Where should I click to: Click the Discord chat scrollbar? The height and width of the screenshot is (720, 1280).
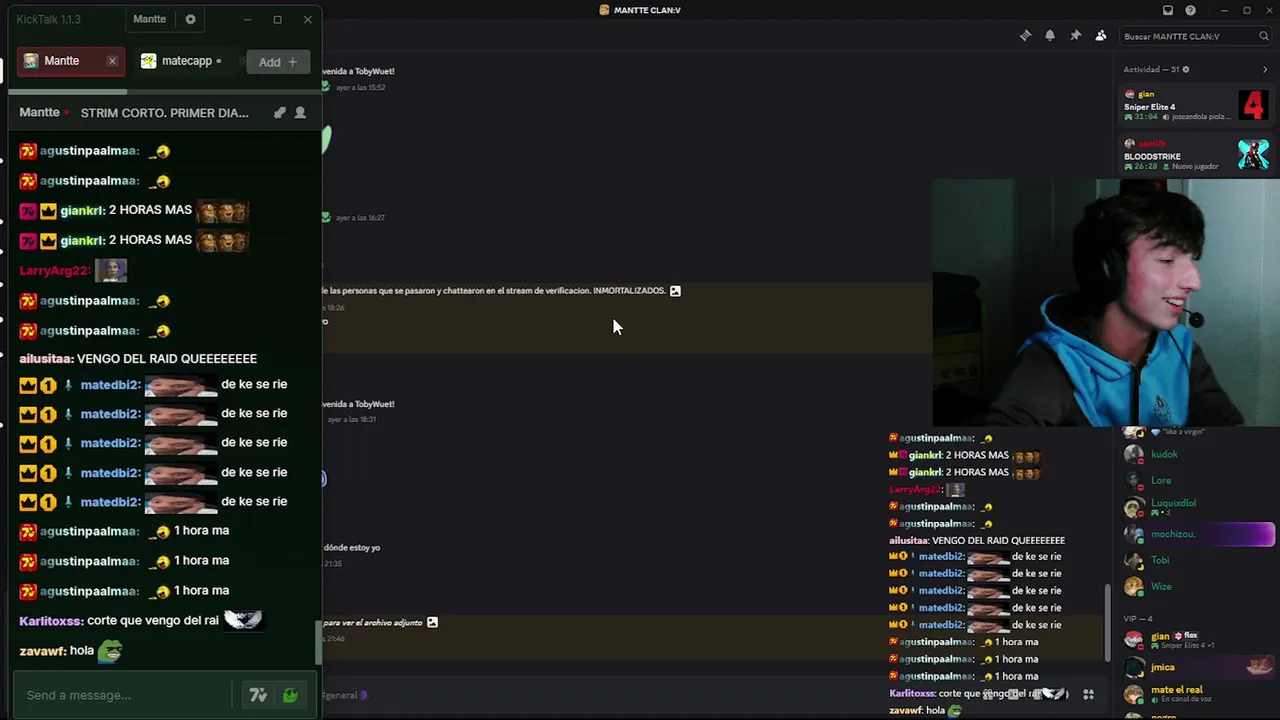pyautogui.click(x=1106, y=622)
